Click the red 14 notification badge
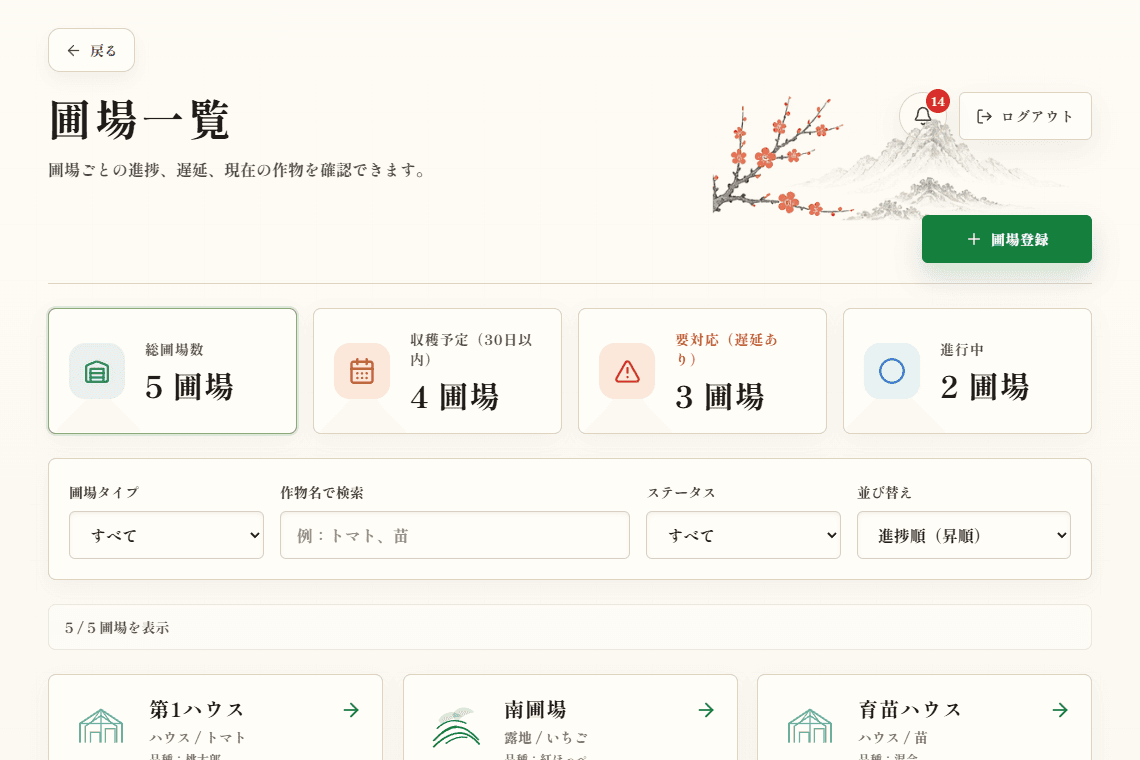Viewport: 1140px width, 760px height. click(938, 101)
